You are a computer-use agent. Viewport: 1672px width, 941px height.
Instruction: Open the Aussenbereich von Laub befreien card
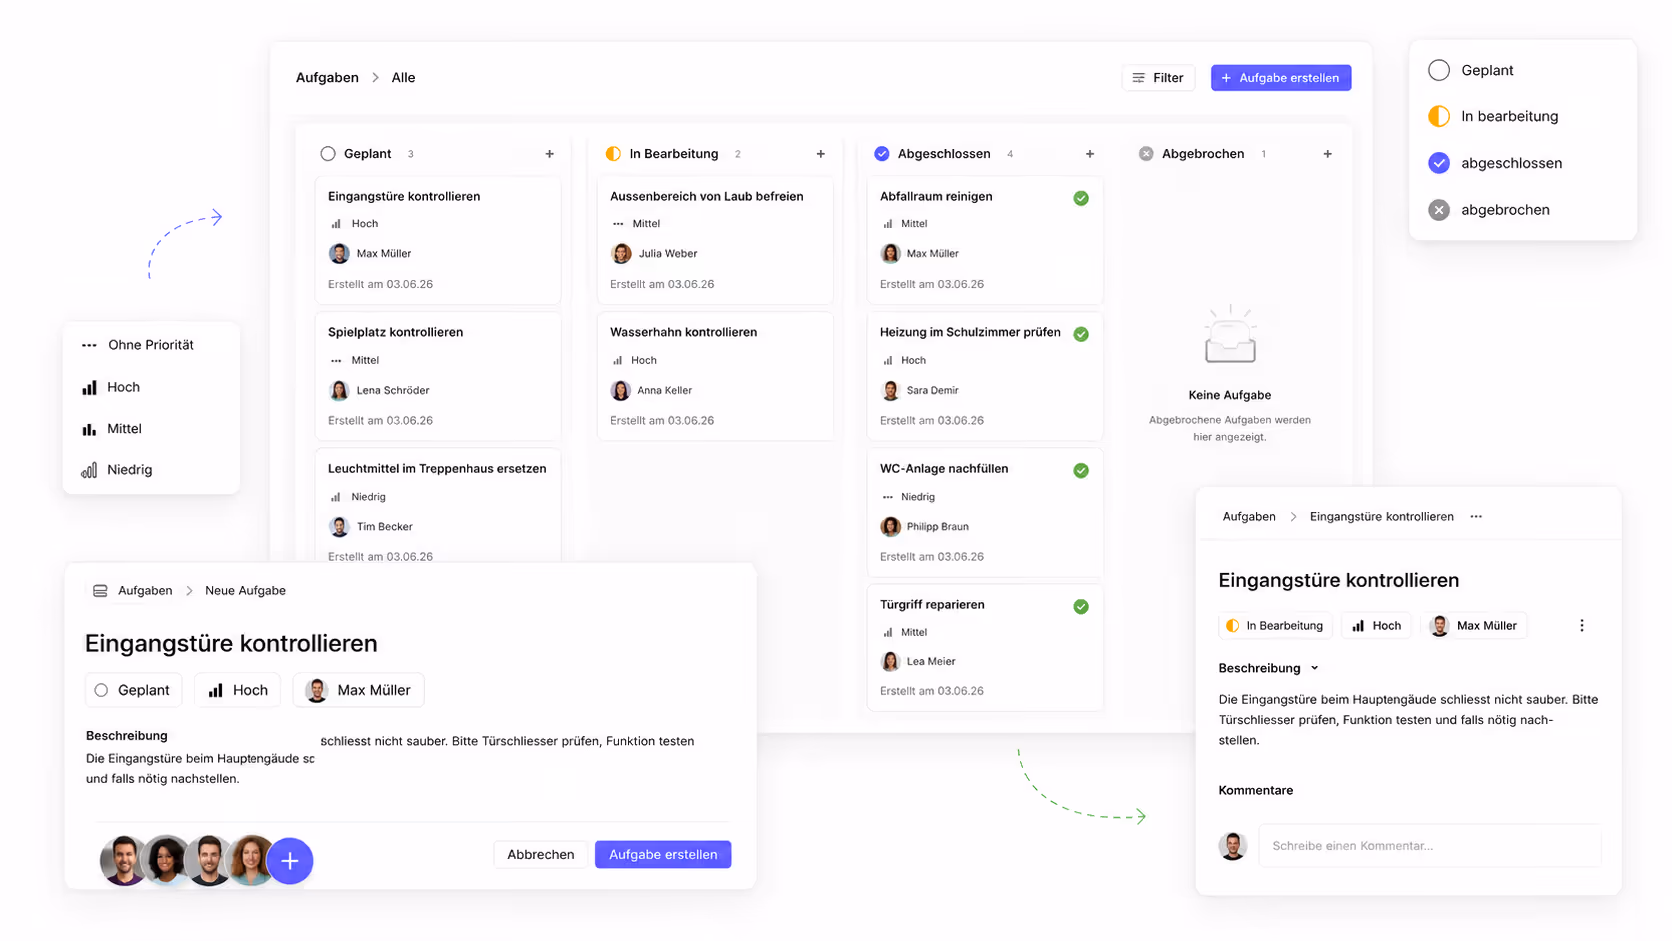point(715,240)
